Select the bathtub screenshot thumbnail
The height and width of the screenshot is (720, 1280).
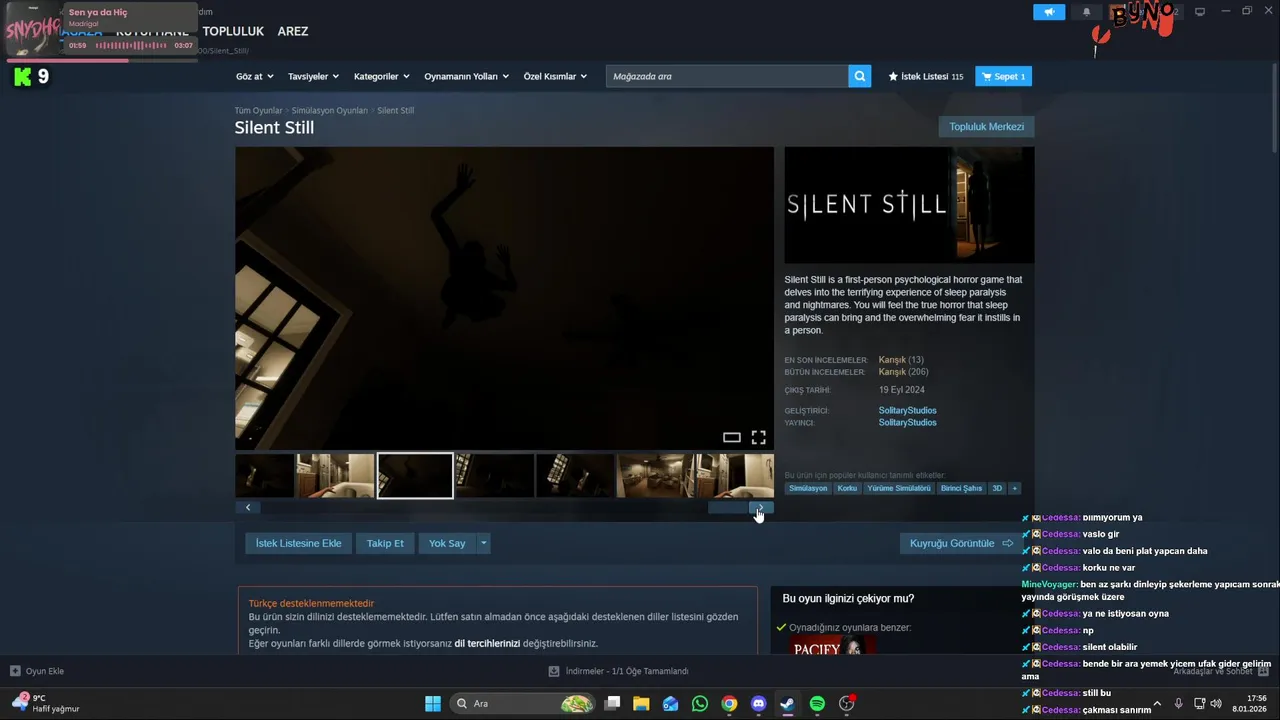(336, 476)
